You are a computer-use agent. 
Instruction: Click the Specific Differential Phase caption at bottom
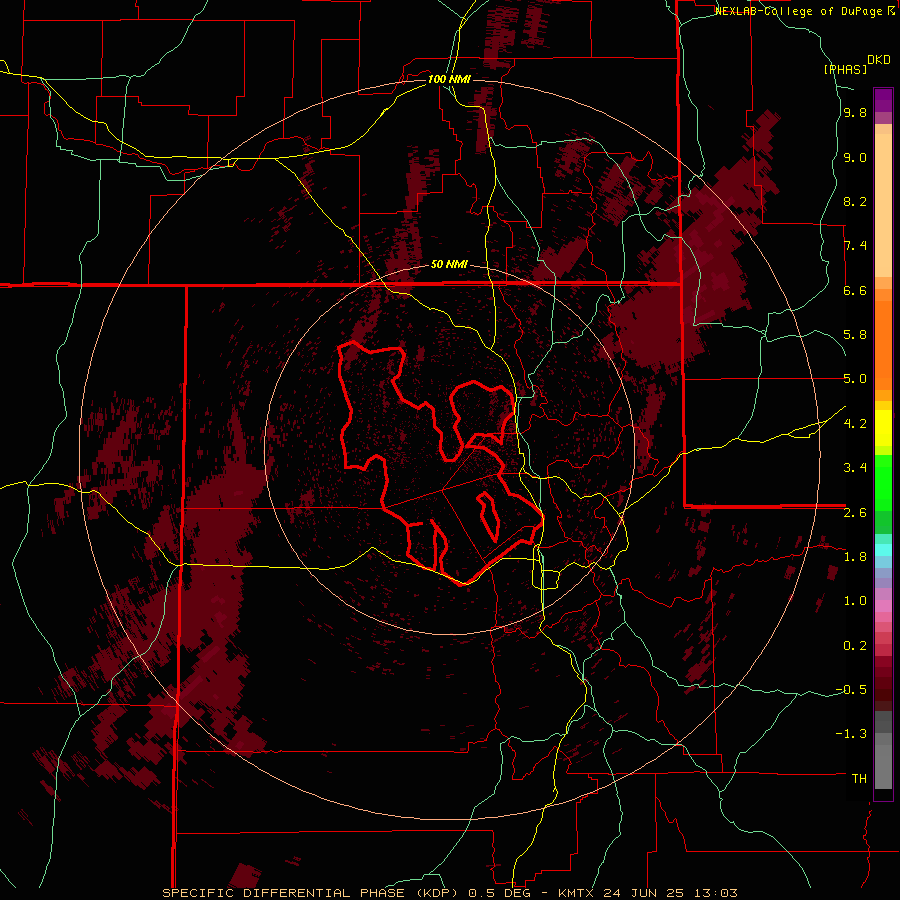[x=449, y=893]
